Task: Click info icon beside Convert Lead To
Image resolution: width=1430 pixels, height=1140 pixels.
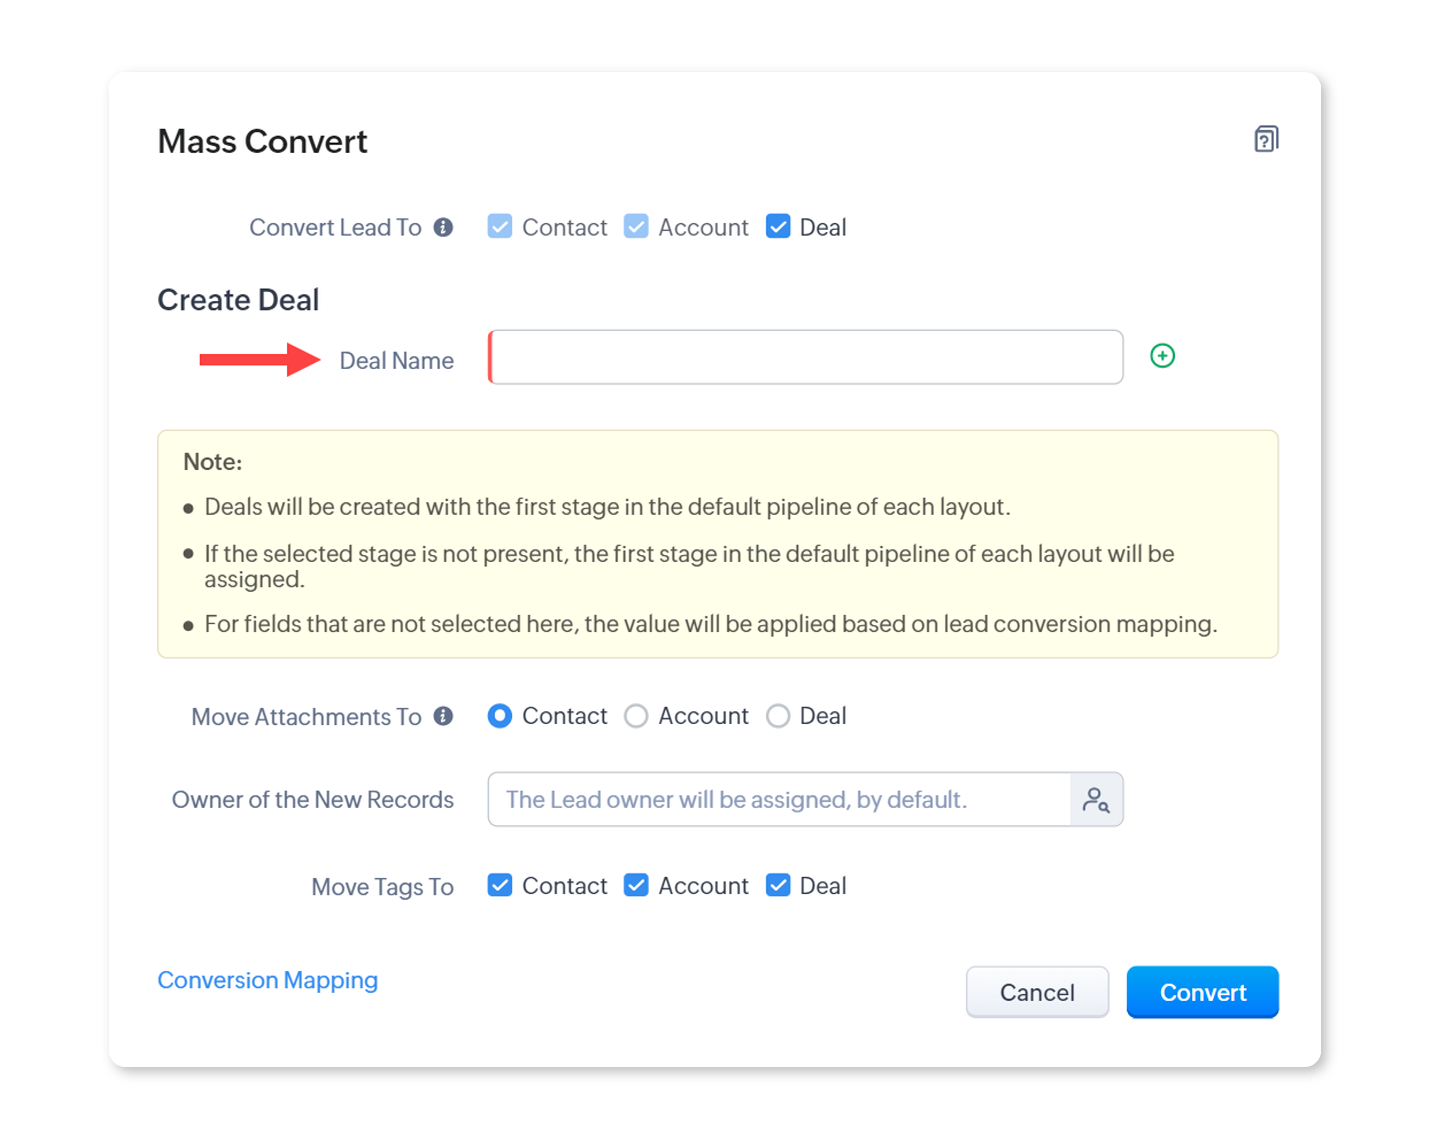Action: tap(443, 228)
